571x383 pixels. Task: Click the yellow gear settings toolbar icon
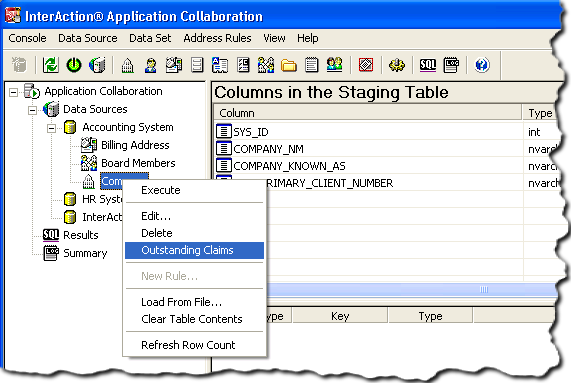click(x=397, y=66)
